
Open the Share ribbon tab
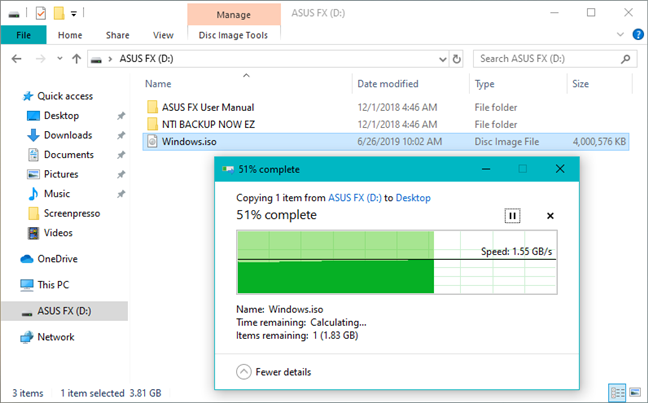(117, 35)
